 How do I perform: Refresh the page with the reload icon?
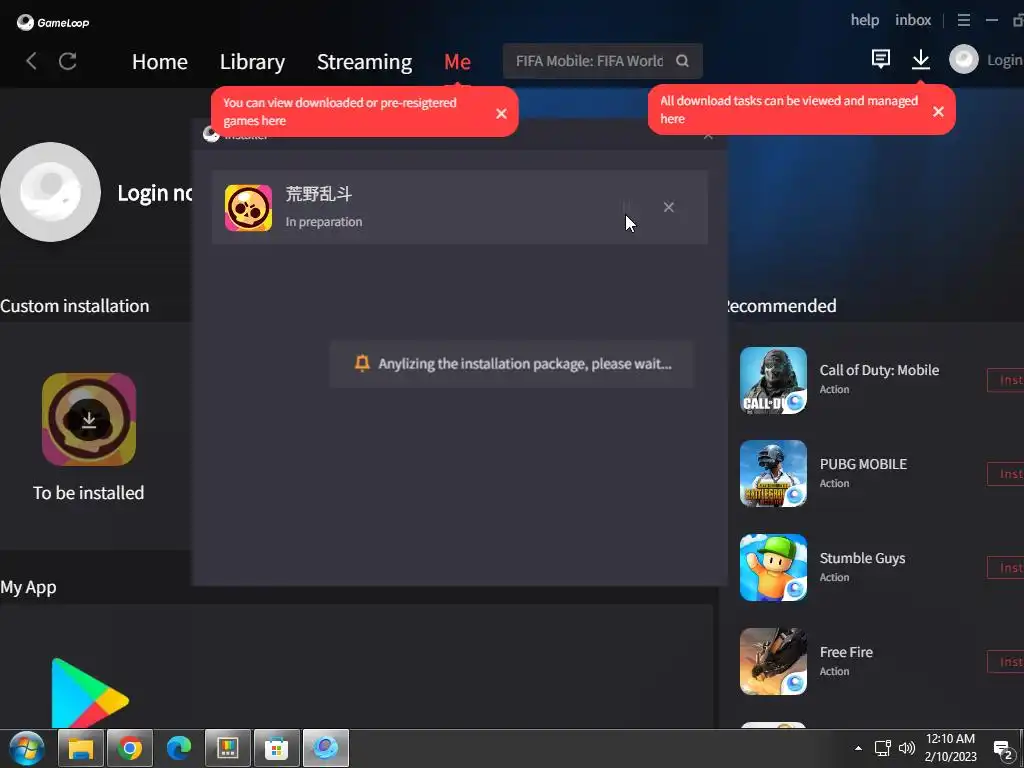point(68,61)
